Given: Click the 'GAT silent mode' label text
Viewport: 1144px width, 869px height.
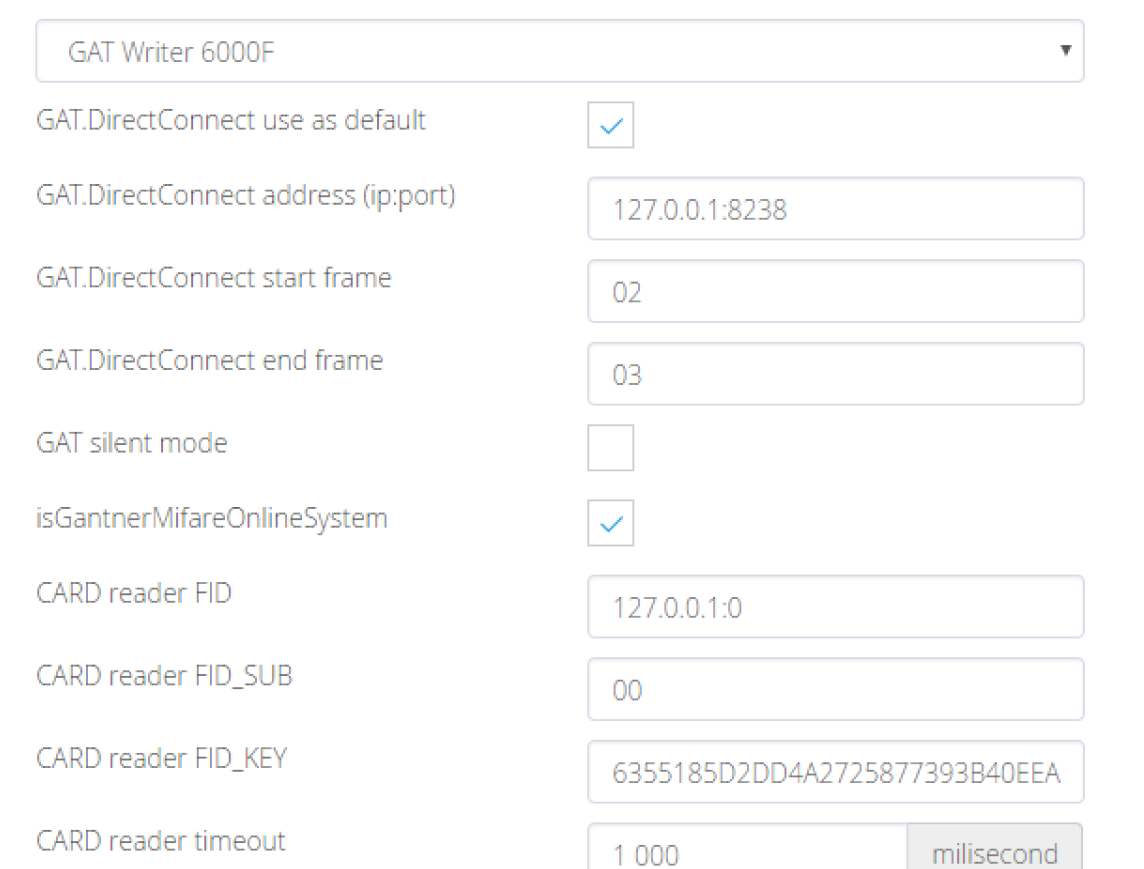Looking at the screenshot, I should [x=132, y=442].
